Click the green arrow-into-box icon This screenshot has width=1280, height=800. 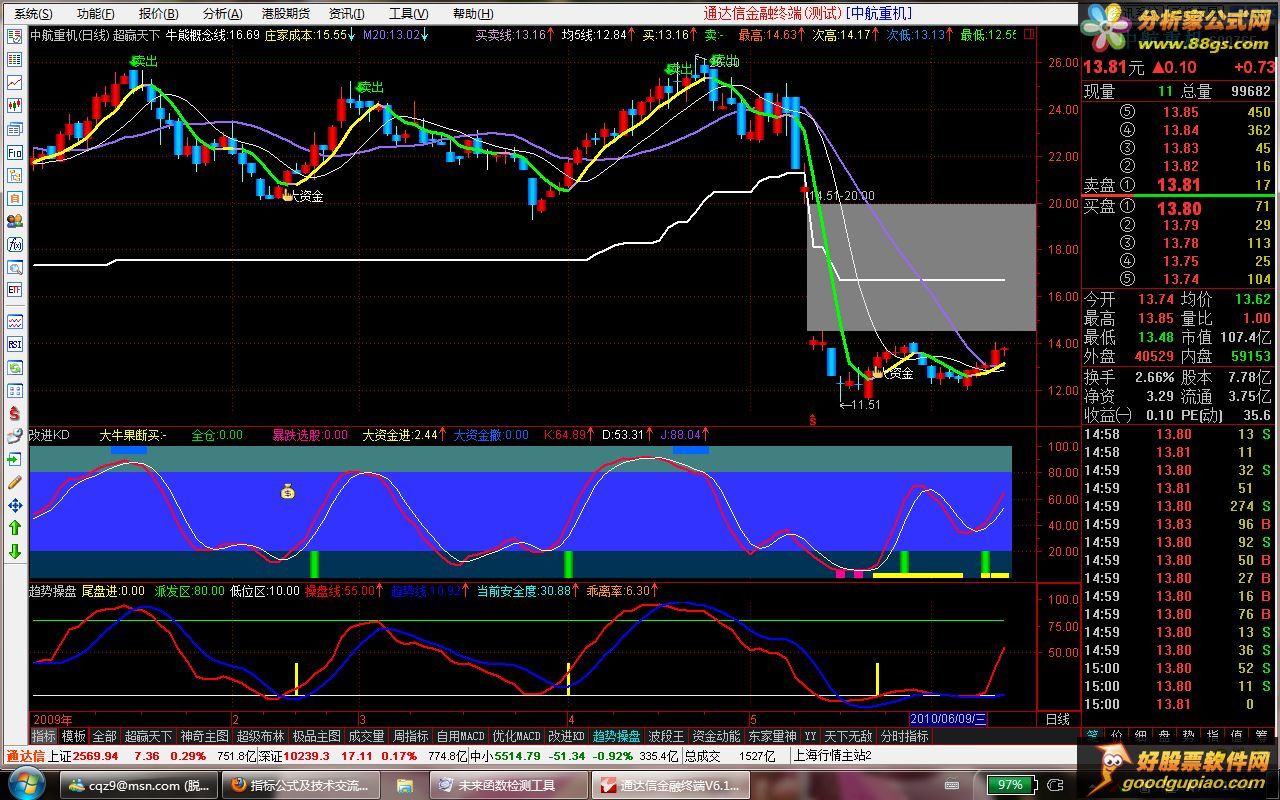pyautogui.click(x=15, y=459)
